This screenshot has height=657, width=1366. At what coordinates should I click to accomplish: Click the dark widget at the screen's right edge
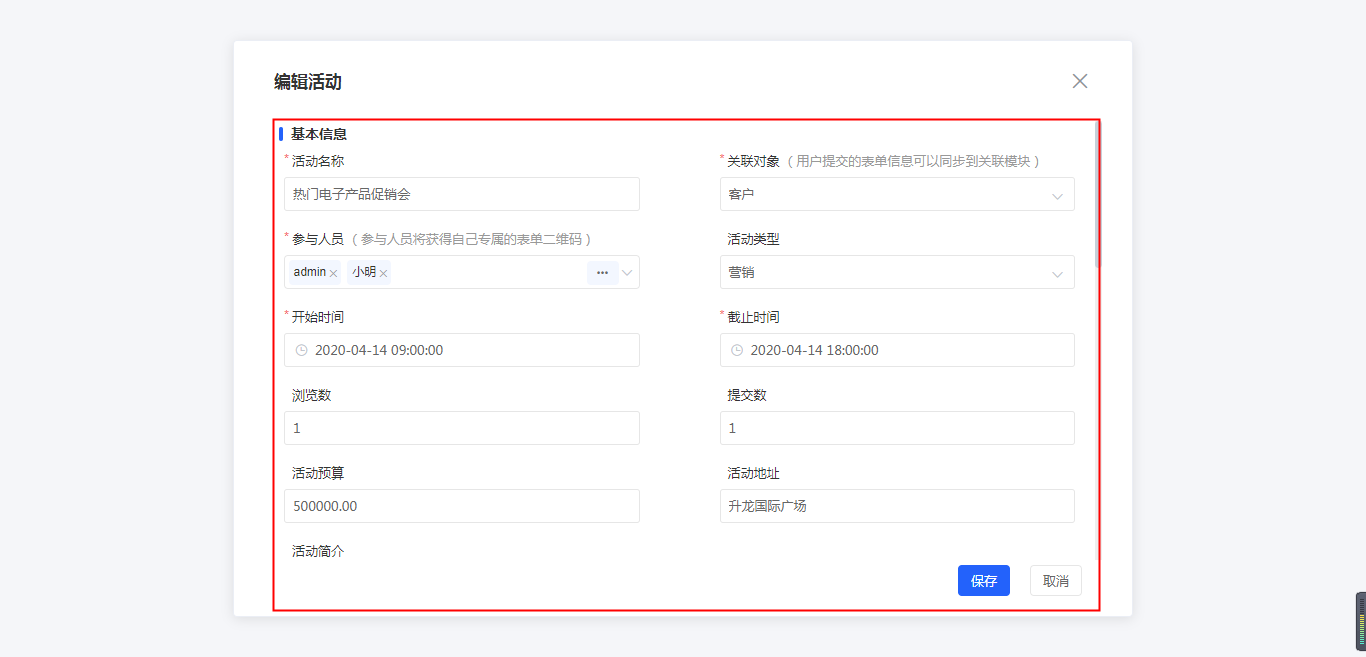tap(1360, 621)
